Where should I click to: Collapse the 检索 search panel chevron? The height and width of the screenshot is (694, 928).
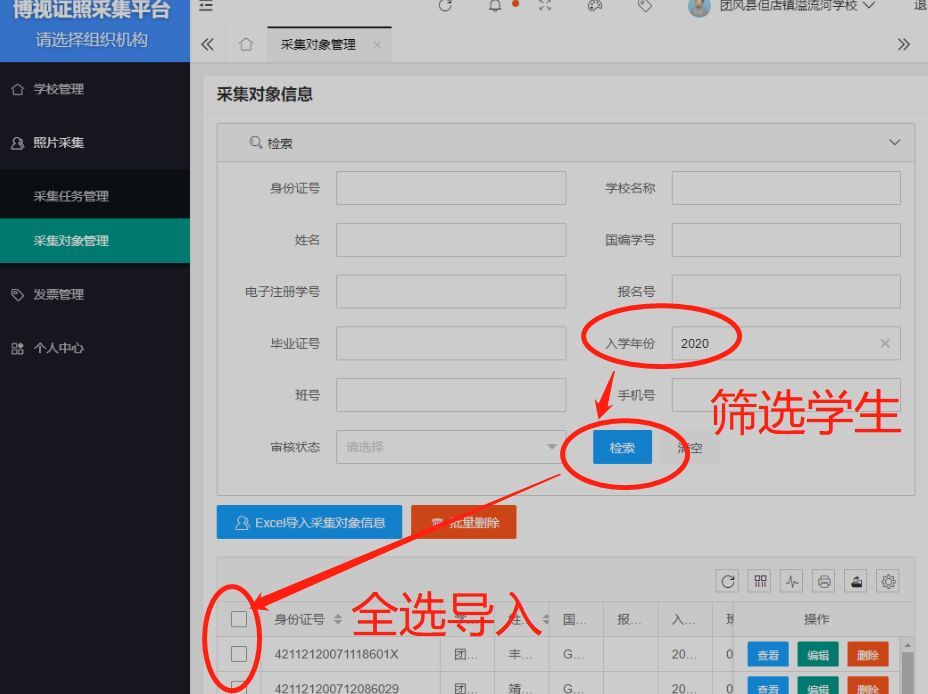click(x=895, y=142)
